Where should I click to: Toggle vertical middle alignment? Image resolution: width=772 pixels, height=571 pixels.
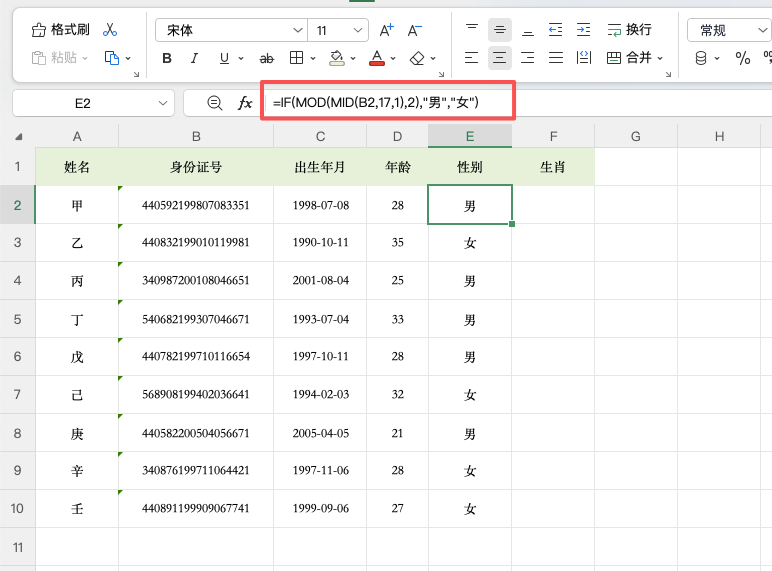tap(500, 30)
